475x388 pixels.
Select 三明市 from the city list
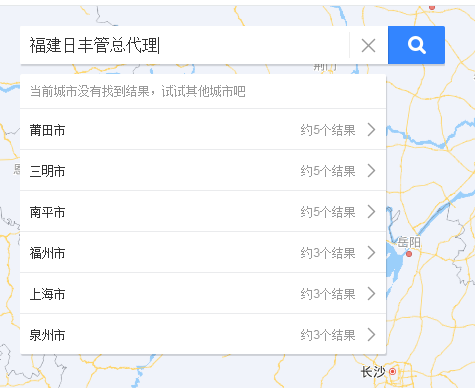point(203,171)
